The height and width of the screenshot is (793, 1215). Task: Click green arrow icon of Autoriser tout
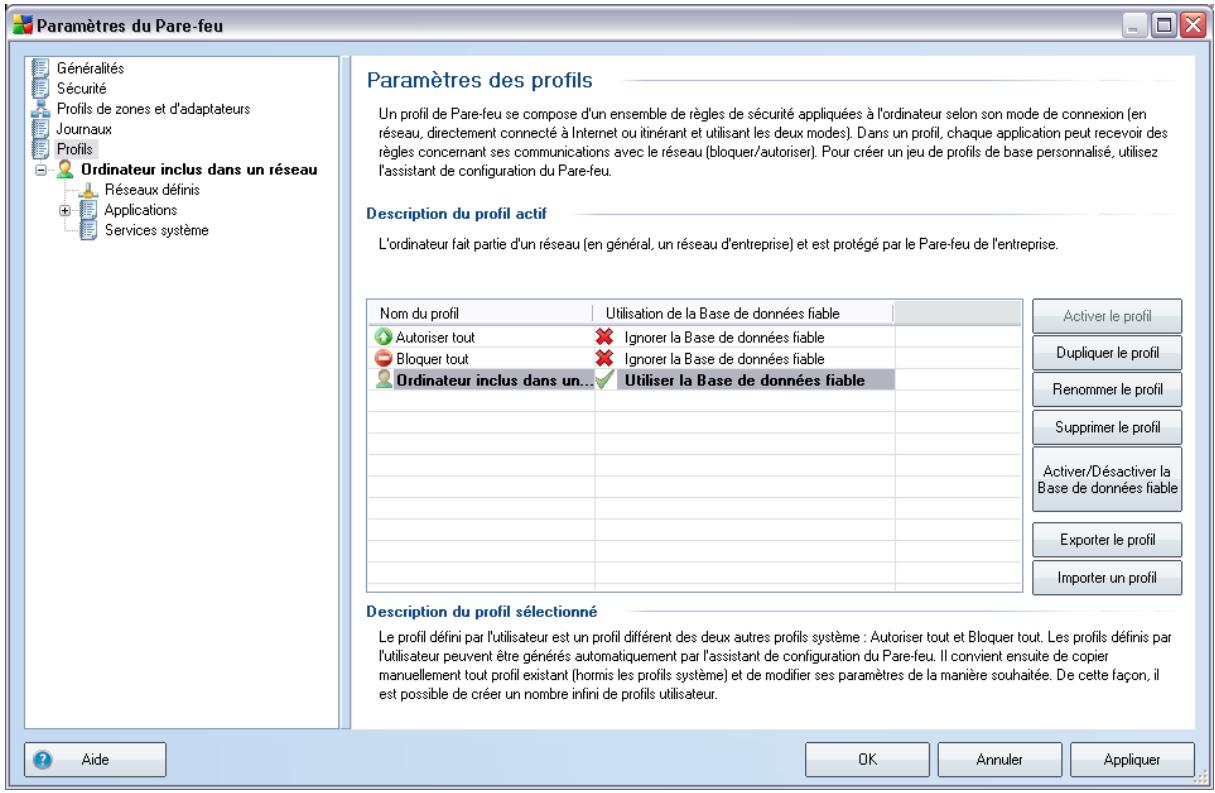tap(385, 337)
